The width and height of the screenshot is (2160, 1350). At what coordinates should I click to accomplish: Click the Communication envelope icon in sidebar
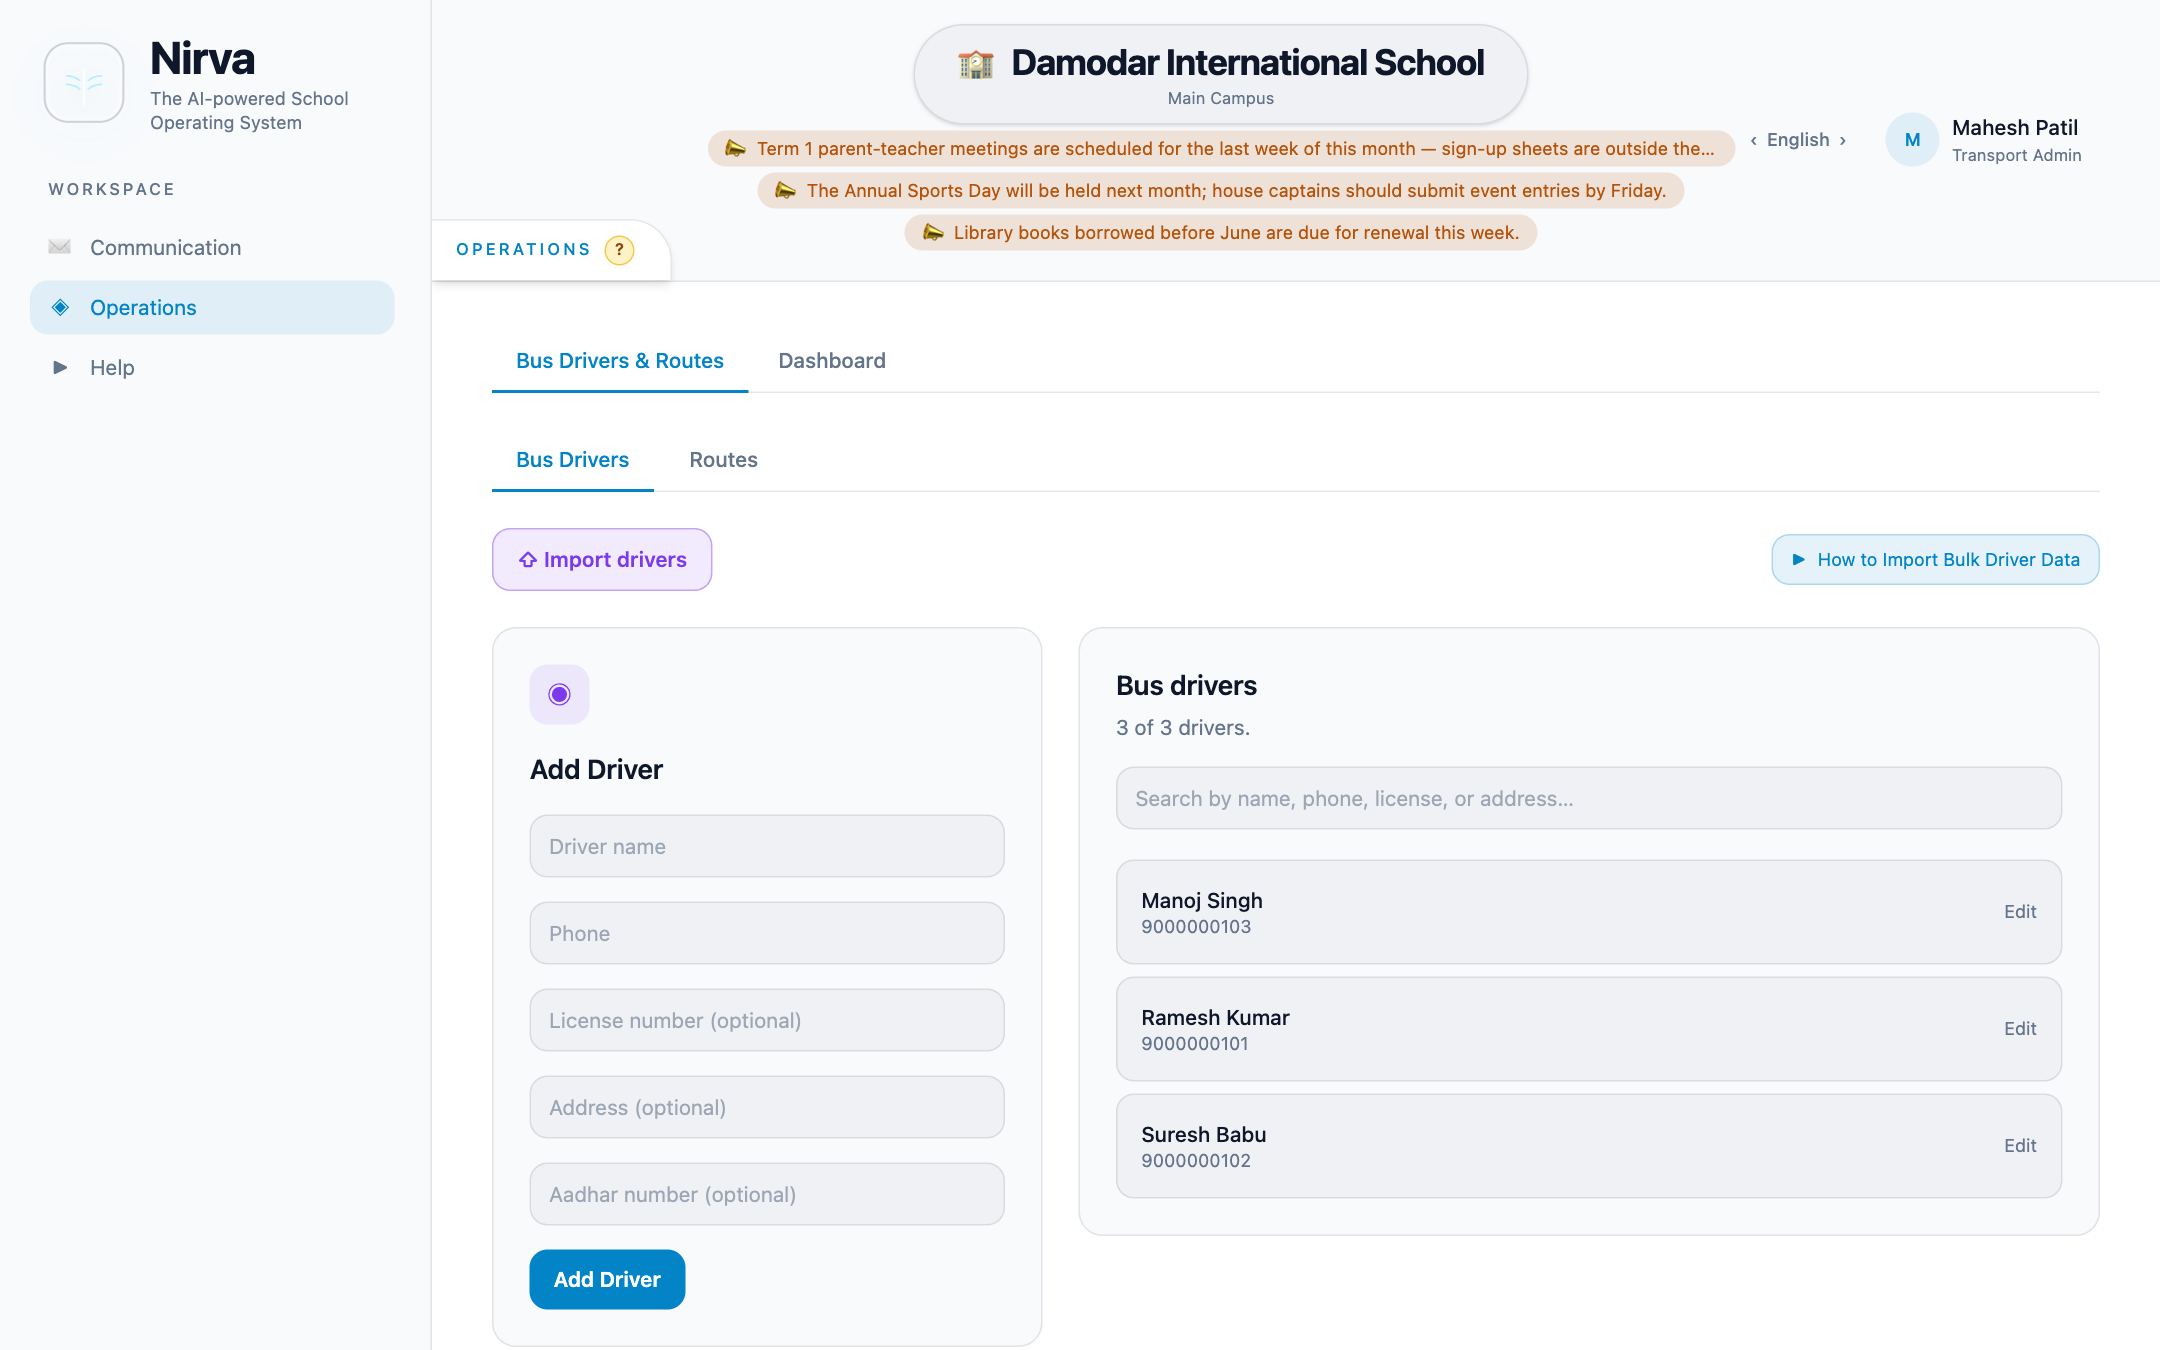coord(60,247)
